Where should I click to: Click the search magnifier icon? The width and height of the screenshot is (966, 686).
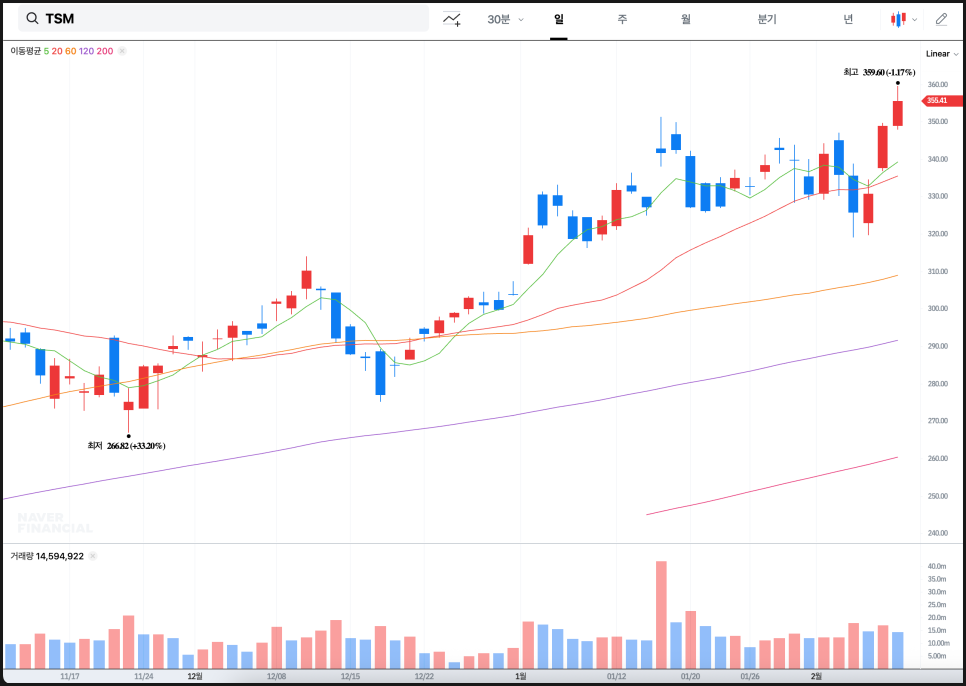32,19
